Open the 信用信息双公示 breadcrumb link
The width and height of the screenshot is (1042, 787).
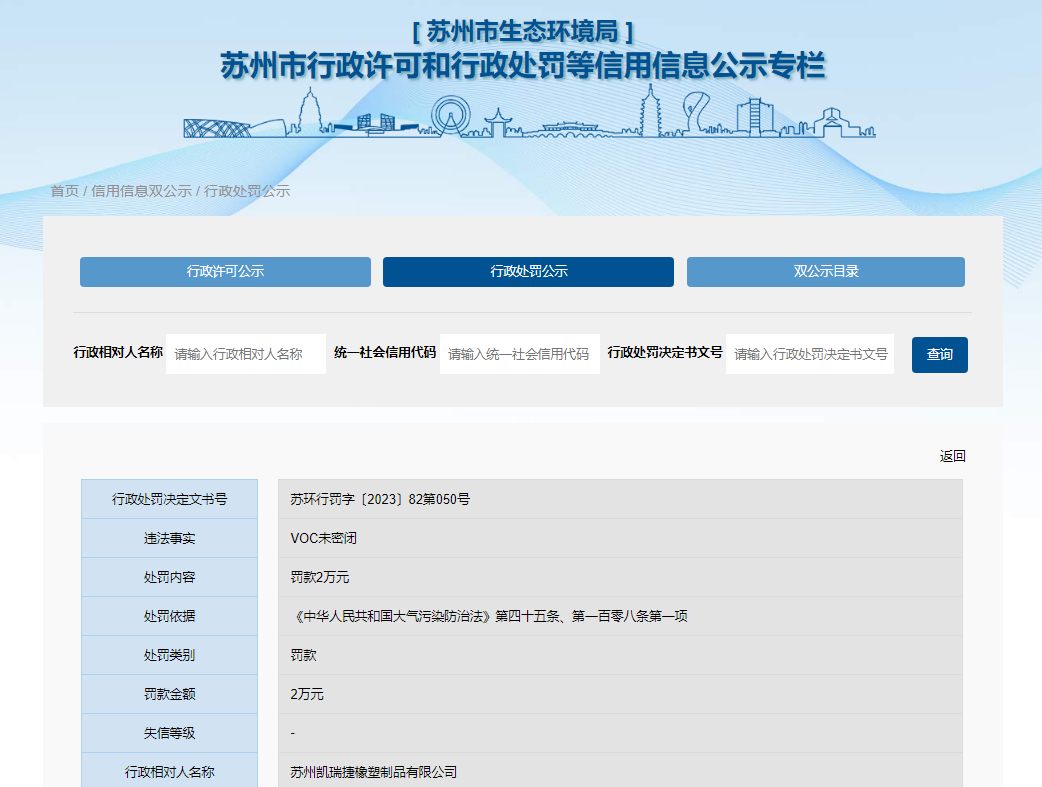141,191
